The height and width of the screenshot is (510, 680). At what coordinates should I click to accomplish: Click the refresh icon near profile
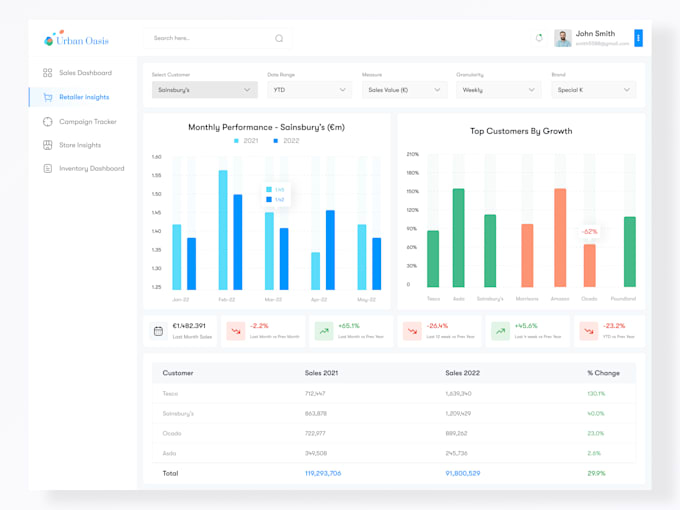pyautogui.click(x=539, y=38)
